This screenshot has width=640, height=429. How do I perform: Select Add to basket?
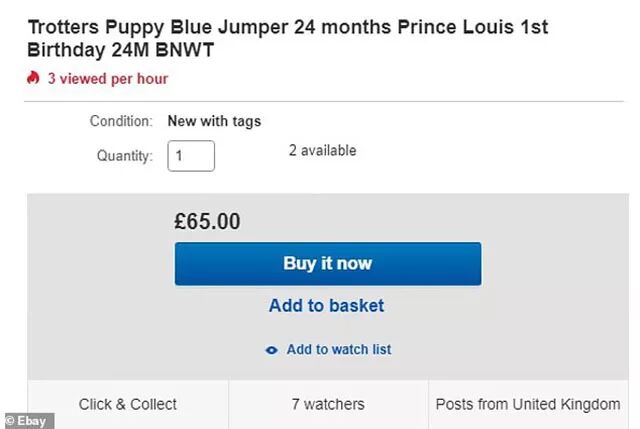pyautogui.click(x=326, y=306)
